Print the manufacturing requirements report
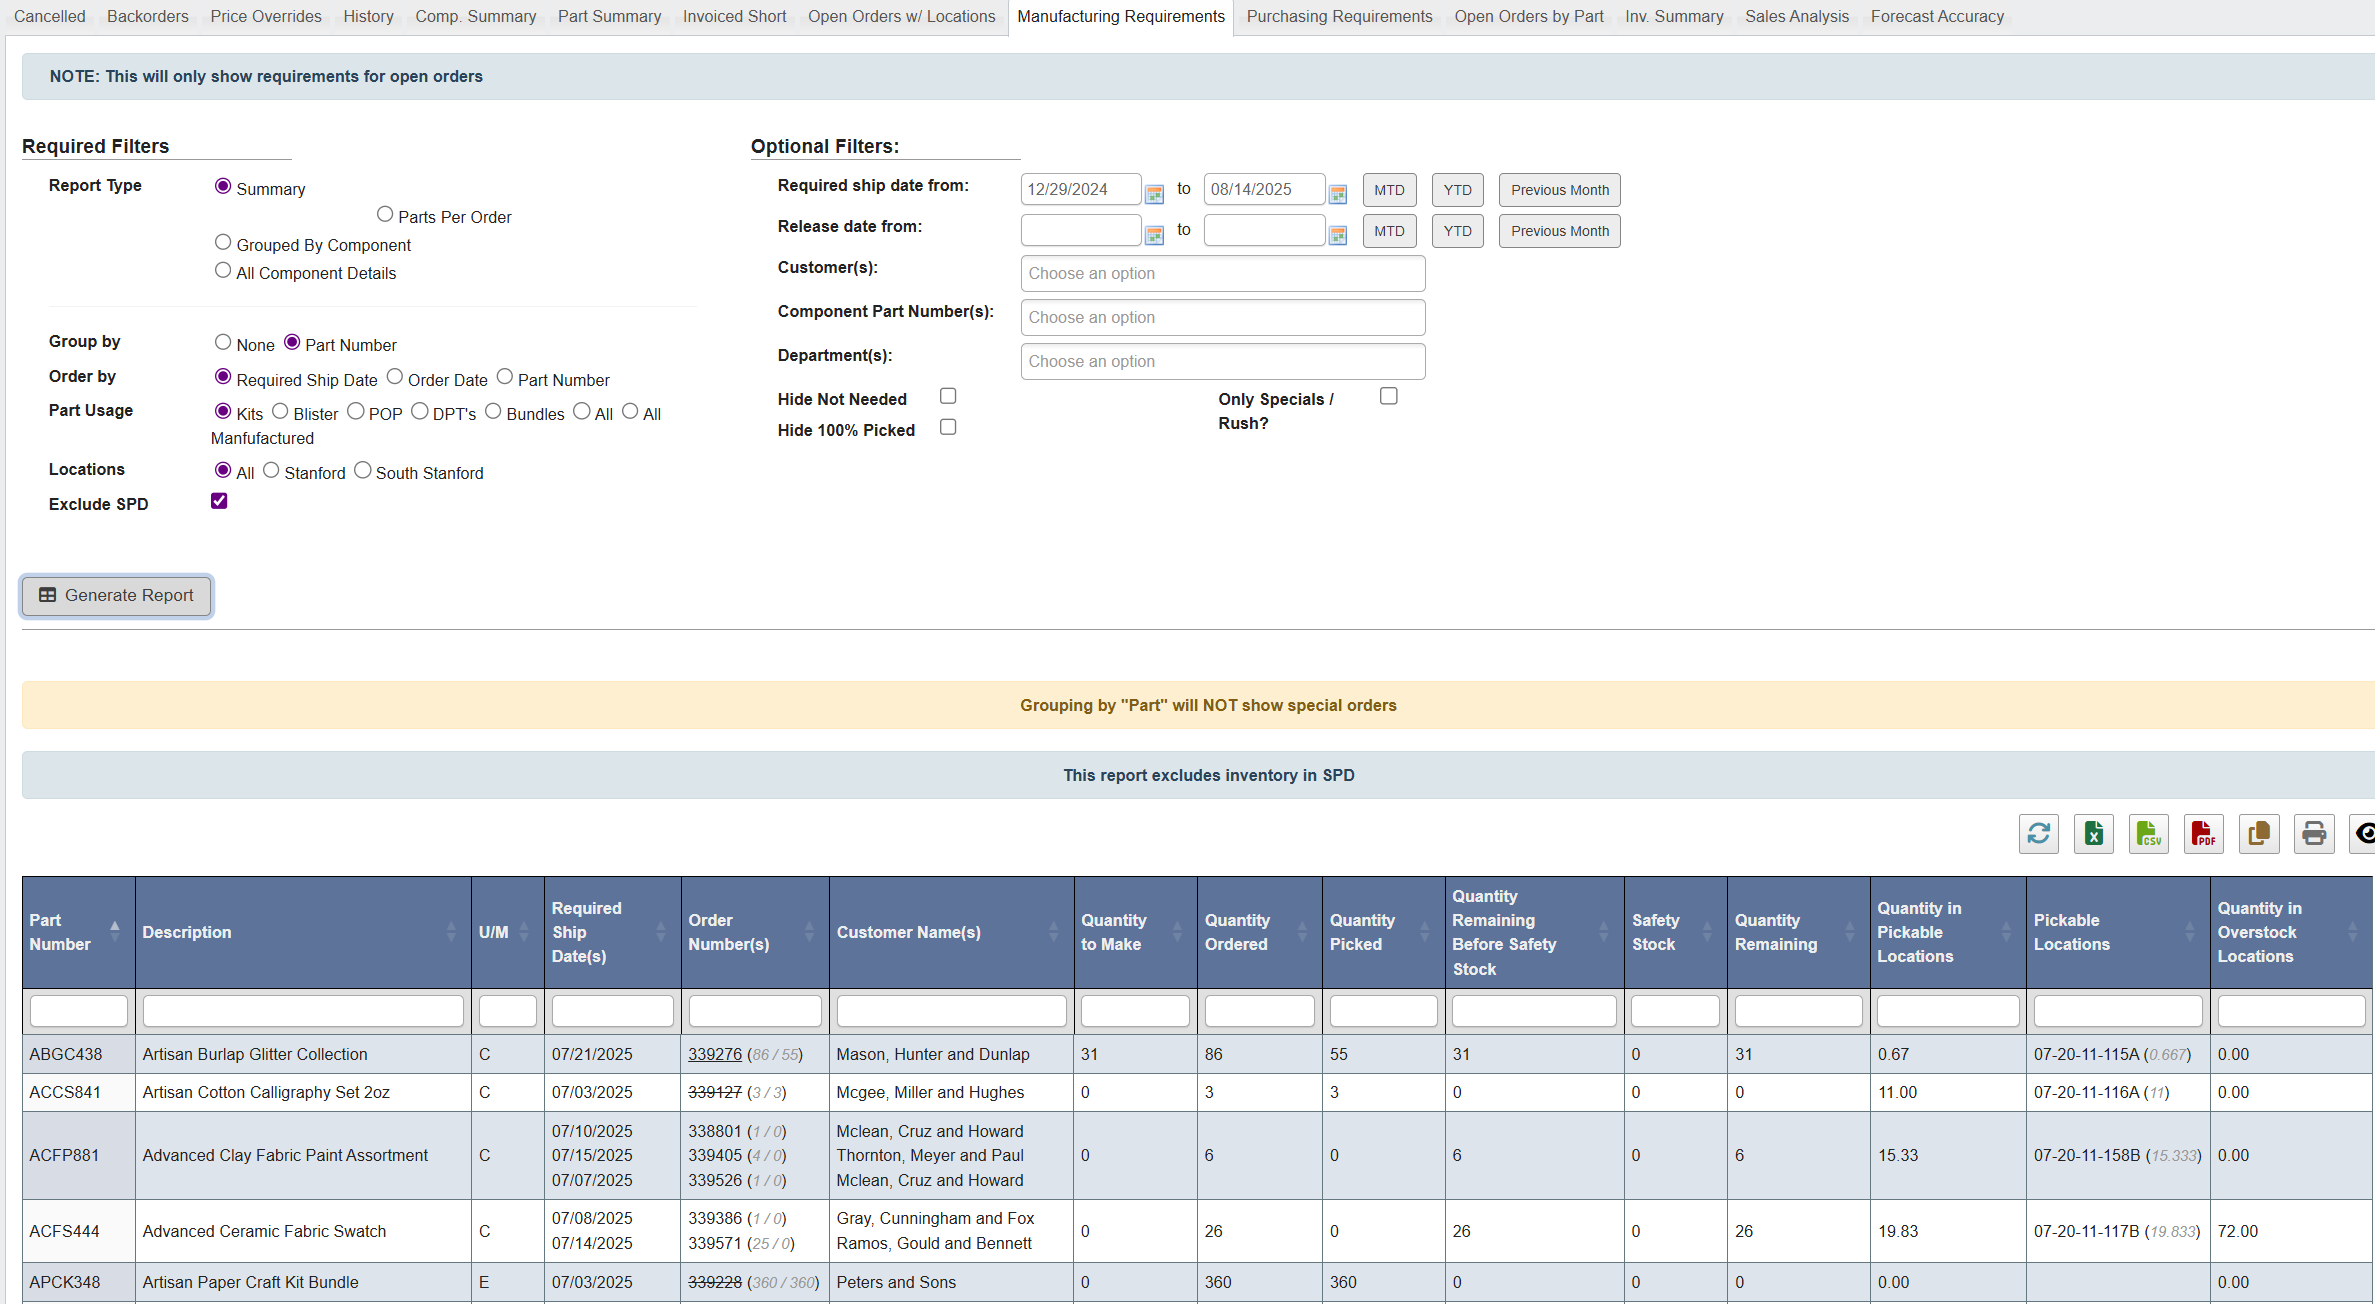This screenshot has height=1304, width=2375. 2313,834
